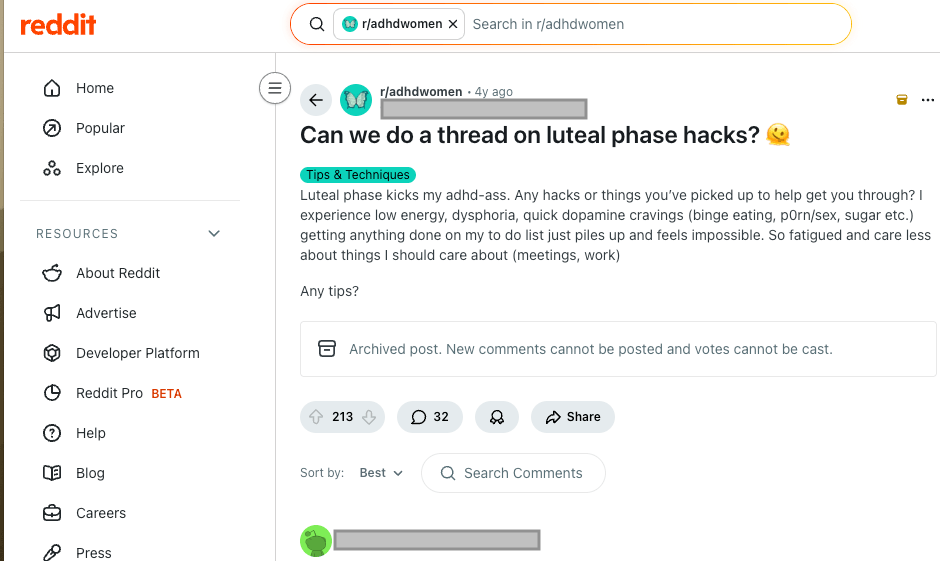Open the Sort by Best dropdown
Viewport: 940px width, 561px height.
click(381, 473)
